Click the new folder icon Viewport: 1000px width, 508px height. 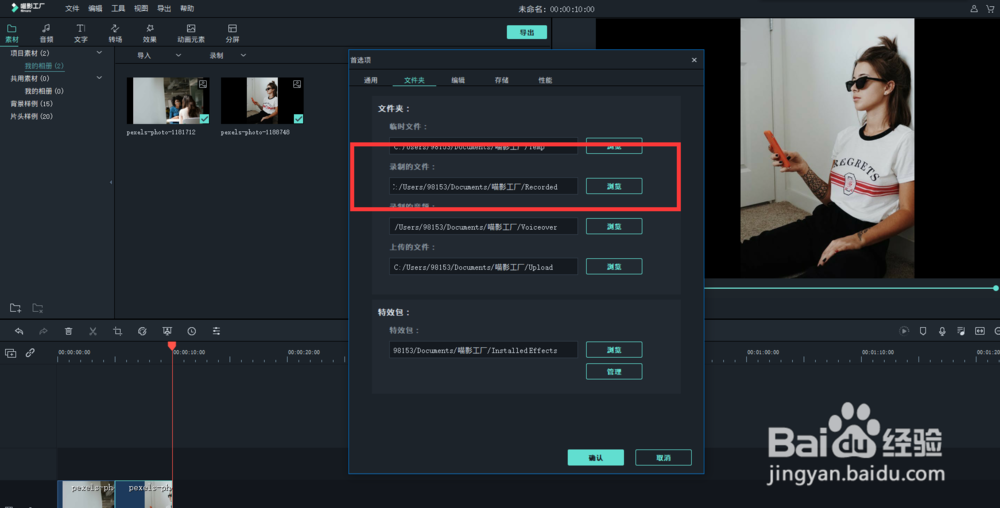pyautogui.click(x=15, y=308)
